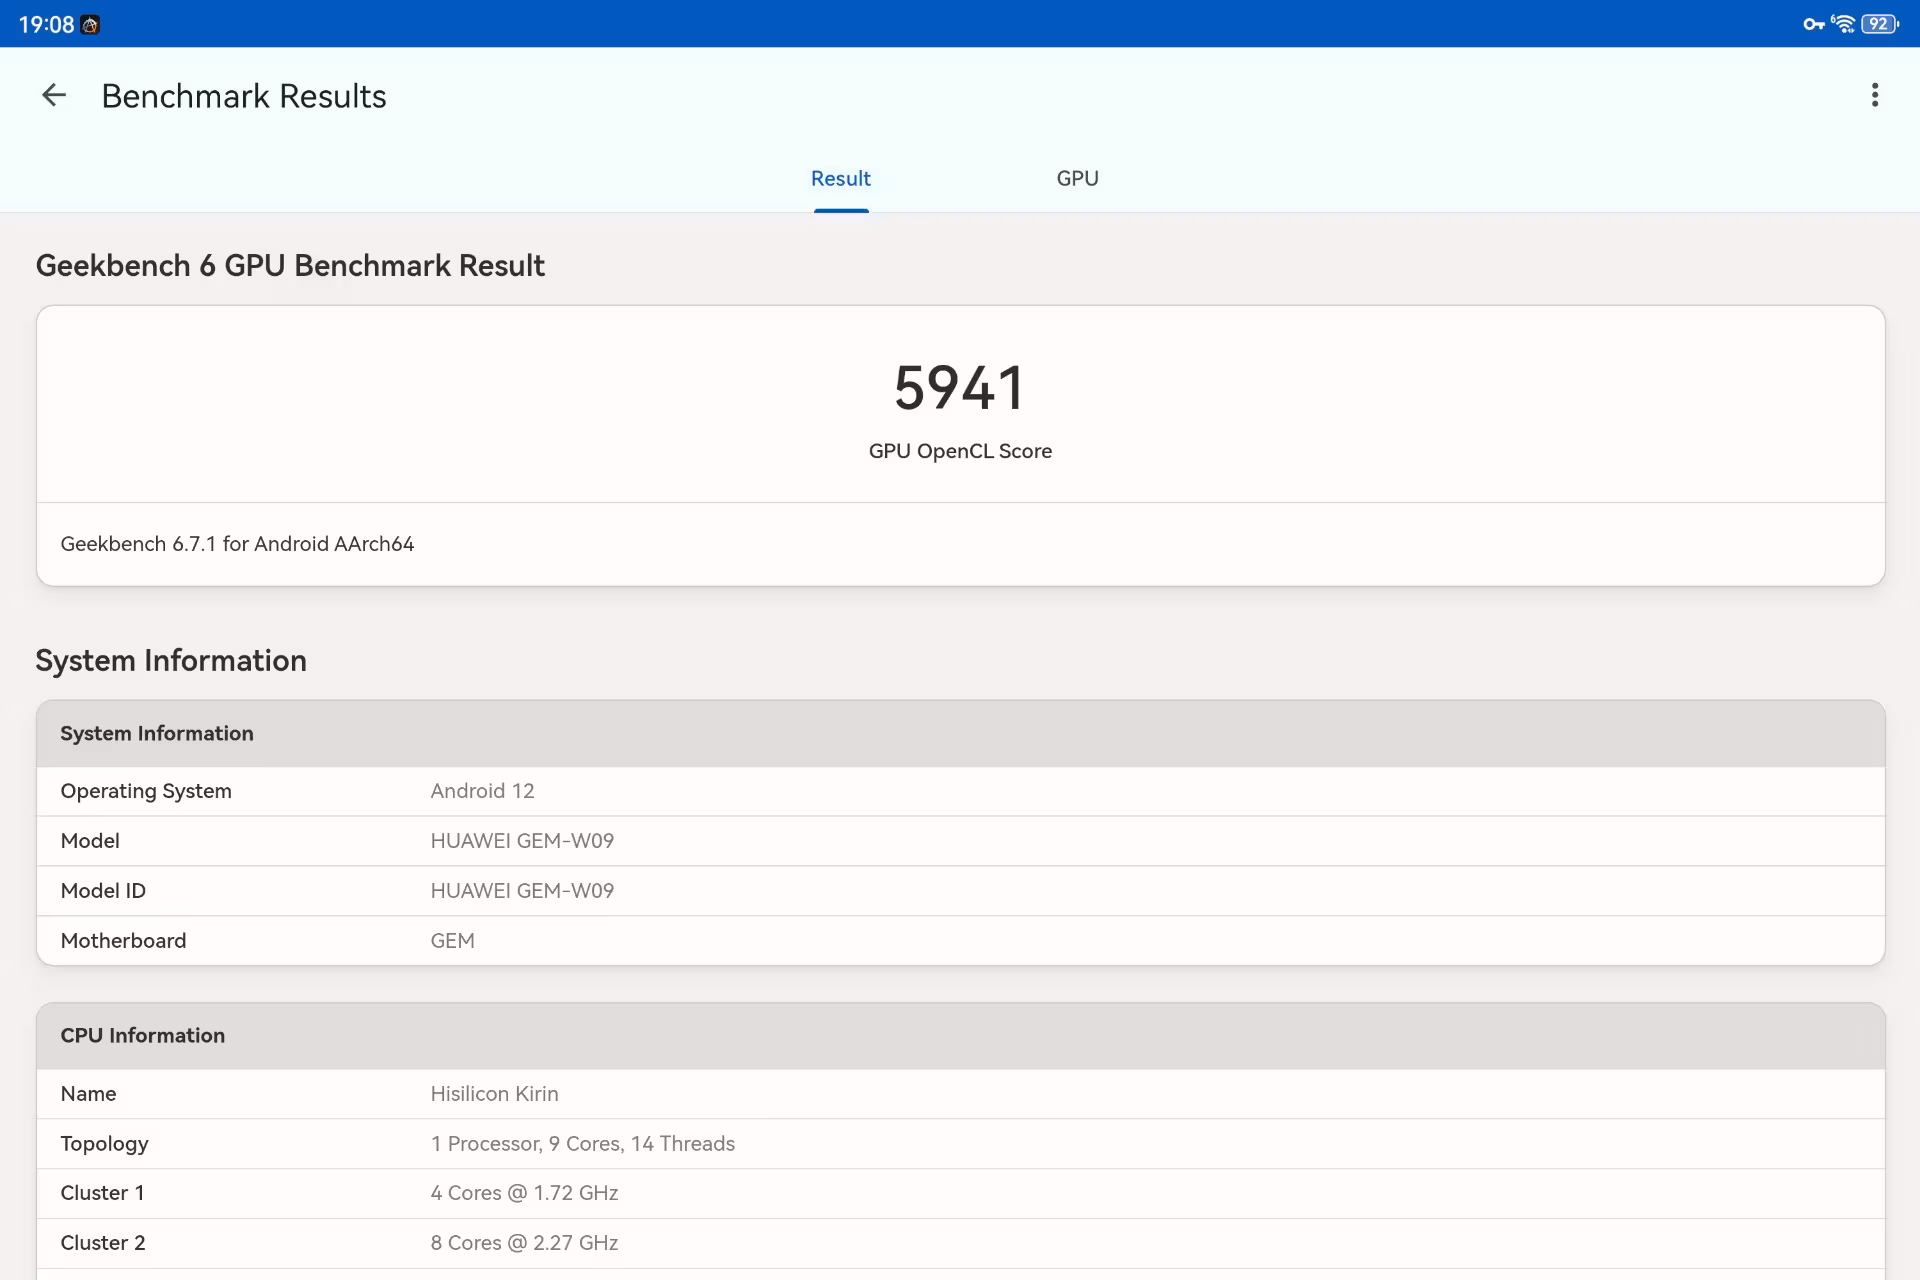Screen dimensions: 1920x1280
Task: Tap the VPN key status icon
Action: (x=1813, y=24)
